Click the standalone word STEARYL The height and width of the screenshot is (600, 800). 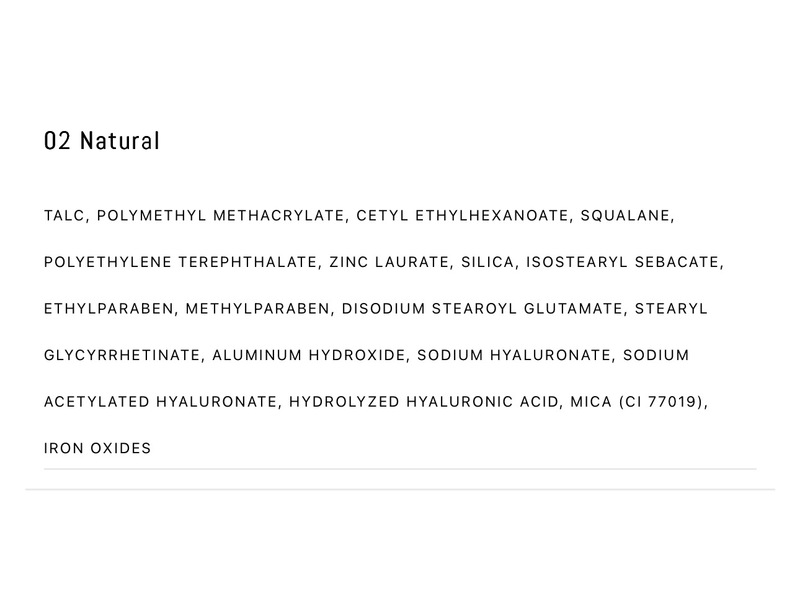(x=675, y=309)
